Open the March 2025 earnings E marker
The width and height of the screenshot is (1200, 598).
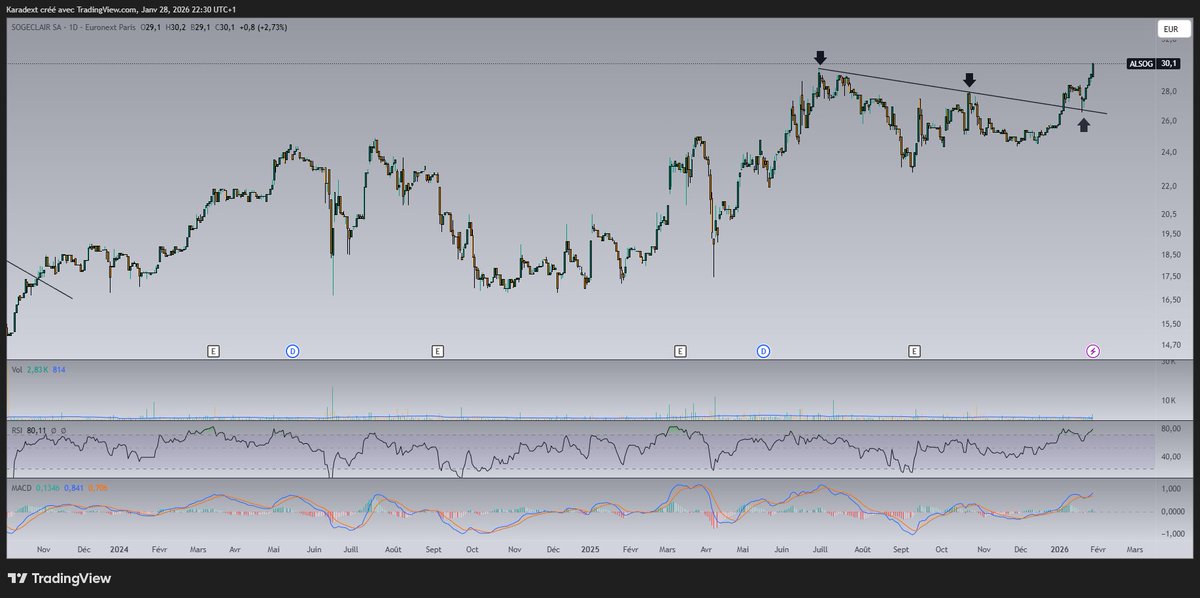(x=680, y=351)
